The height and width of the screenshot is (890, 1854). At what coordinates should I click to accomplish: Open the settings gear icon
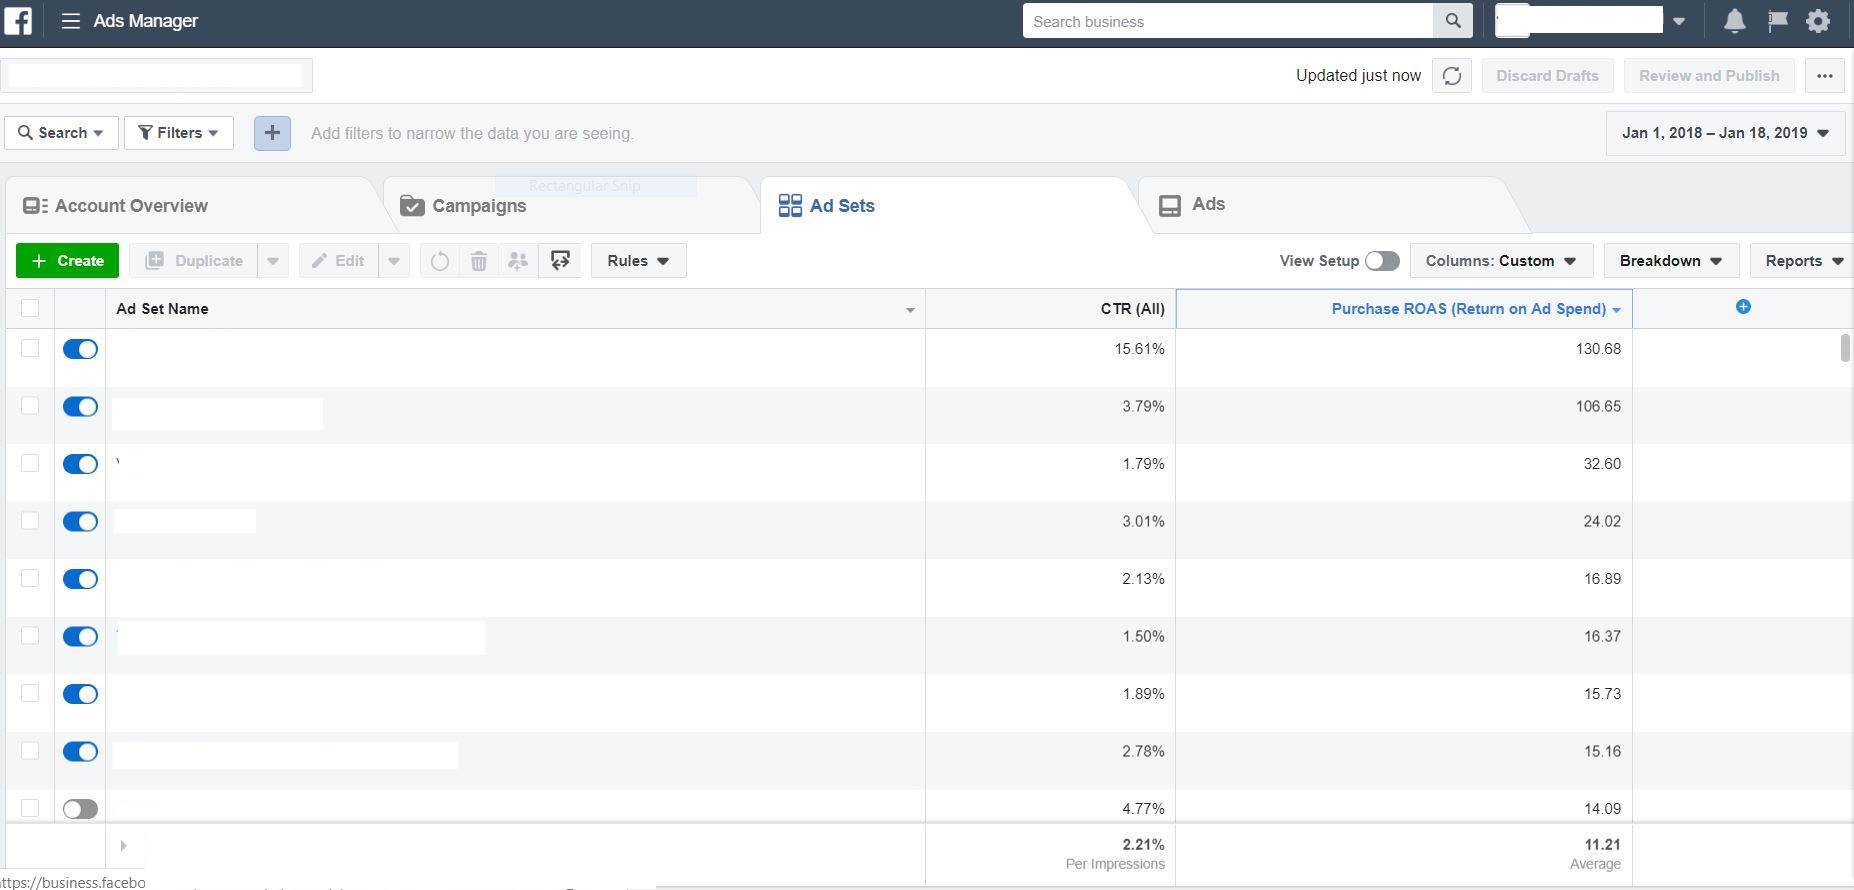pos(1818,21)
